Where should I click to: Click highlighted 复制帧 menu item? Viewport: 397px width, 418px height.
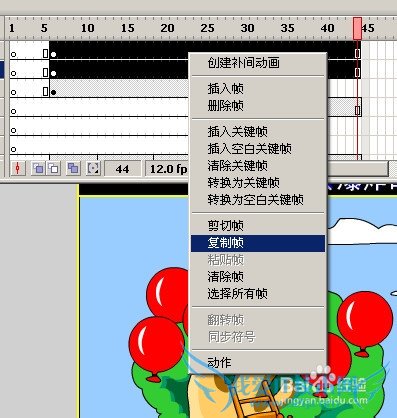258,243
